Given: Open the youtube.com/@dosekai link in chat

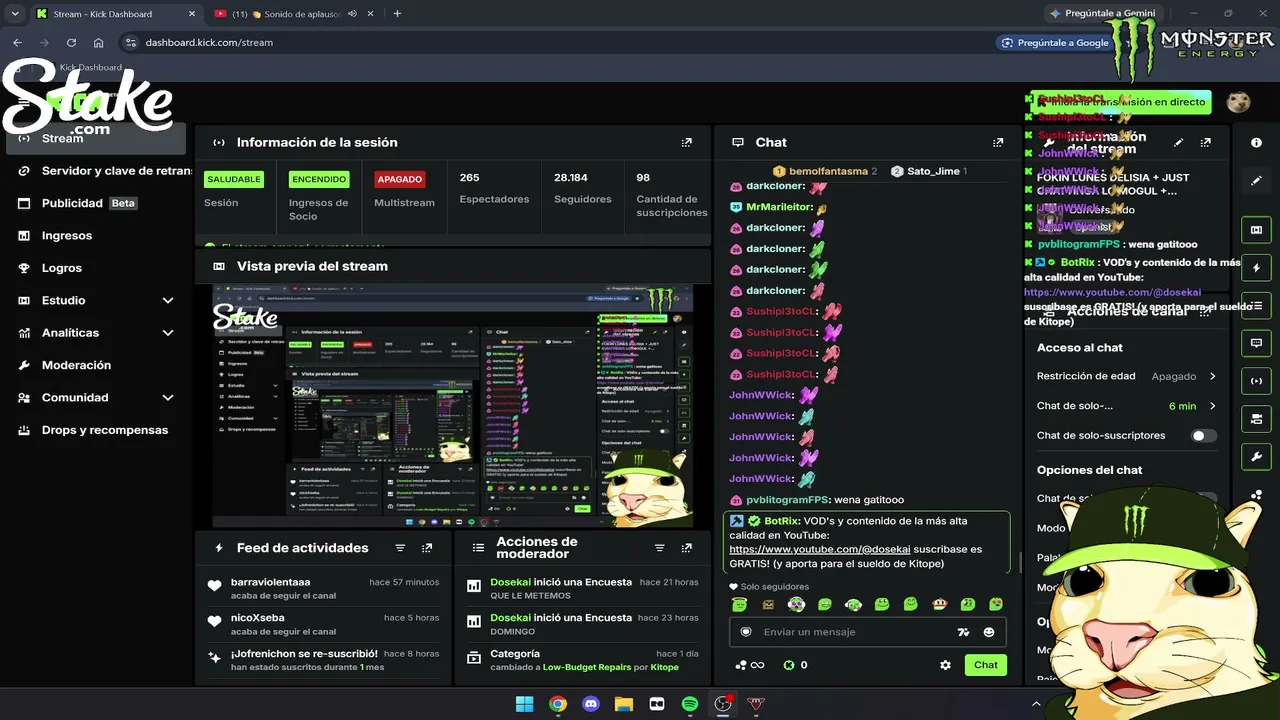Looking at the screenshot, I should pos(820,549).
